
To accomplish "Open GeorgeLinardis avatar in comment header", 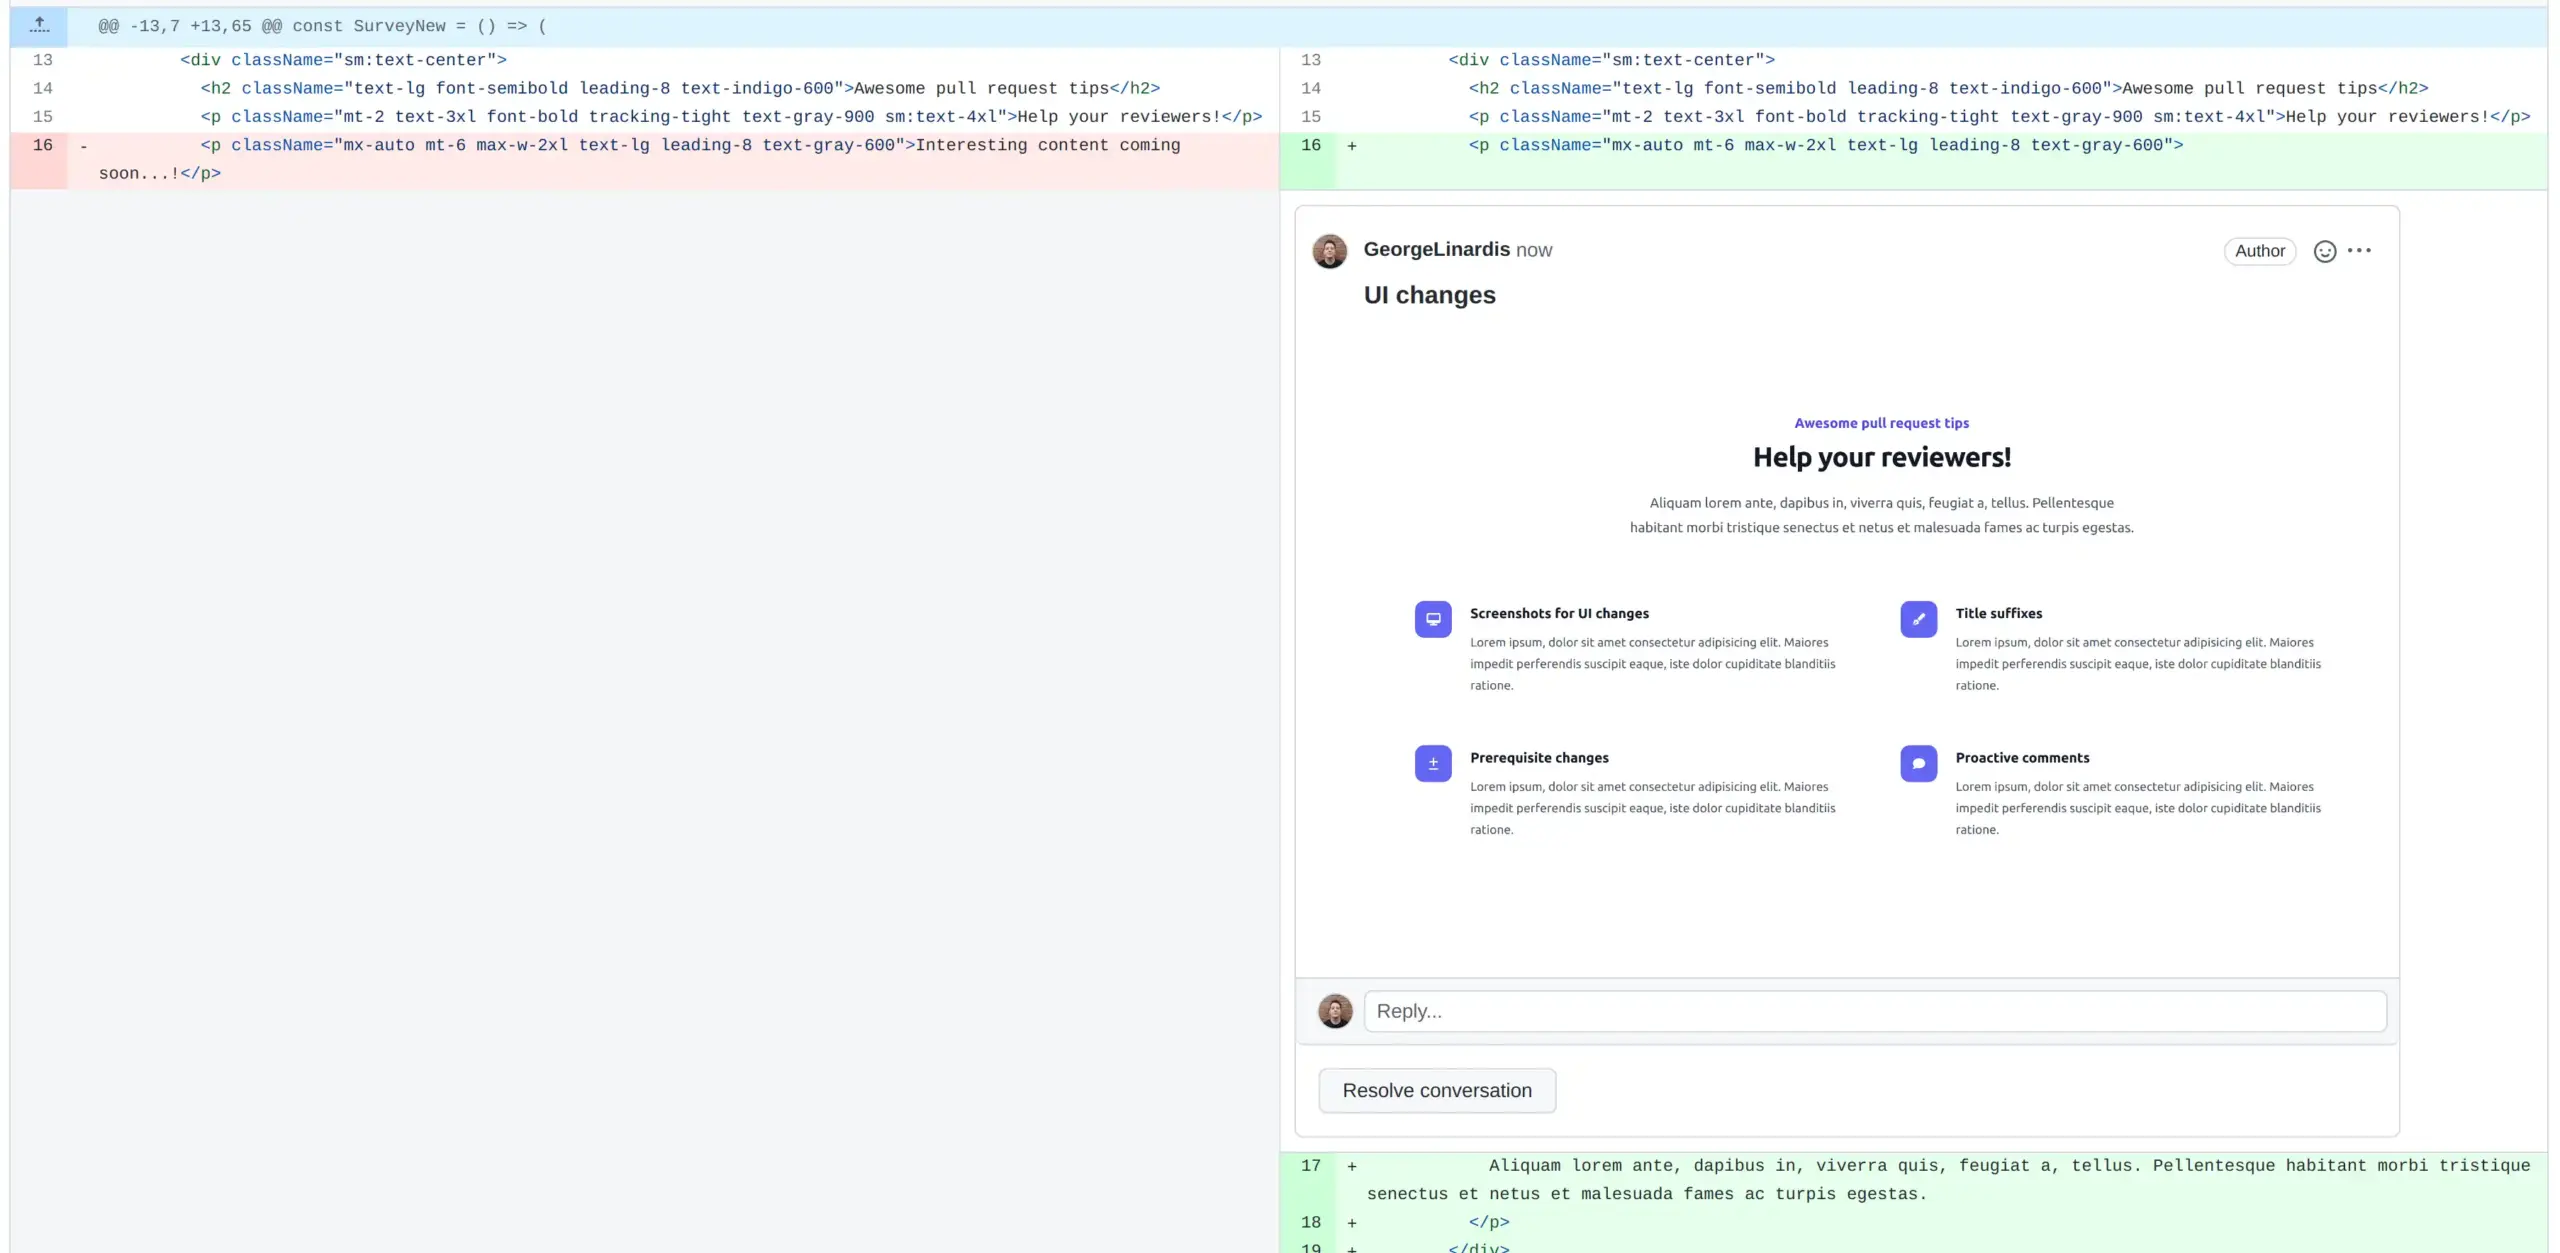I will pos(1330,251).
